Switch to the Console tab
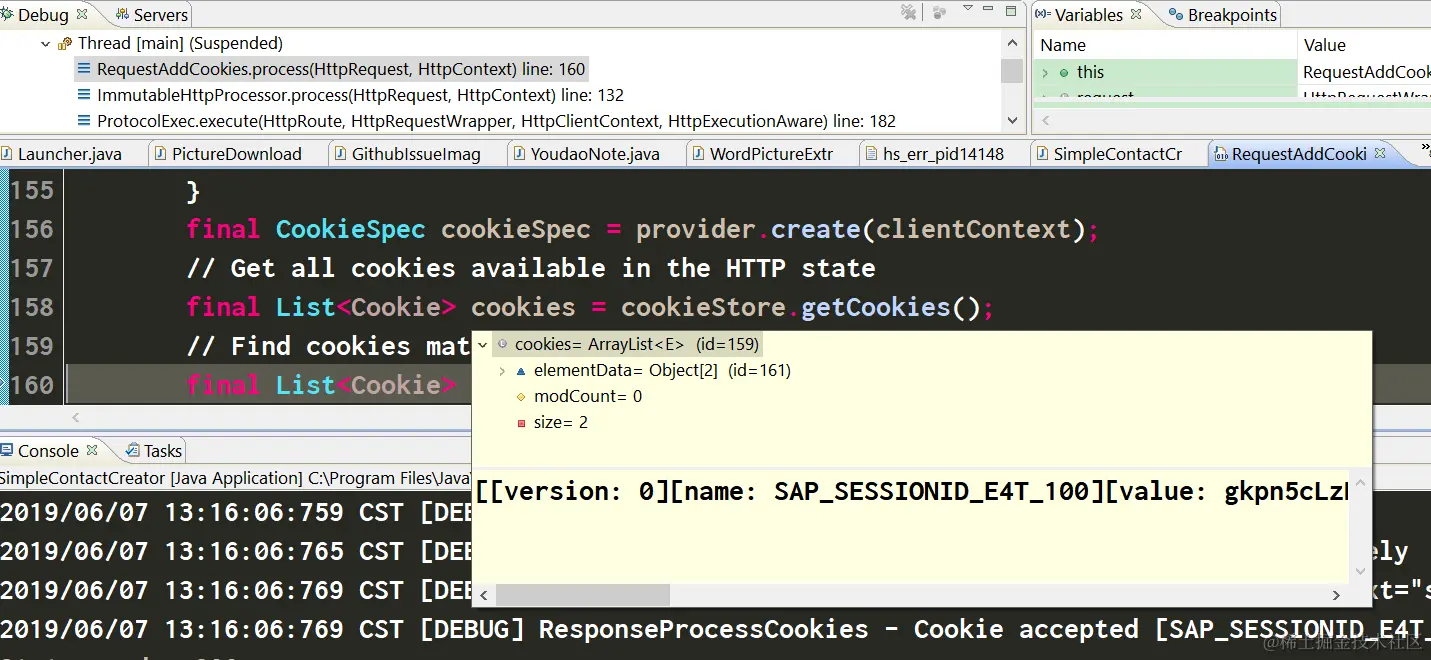Image resolution: width=1431 pixels, height=660 pixels. (x=48, y=451)
